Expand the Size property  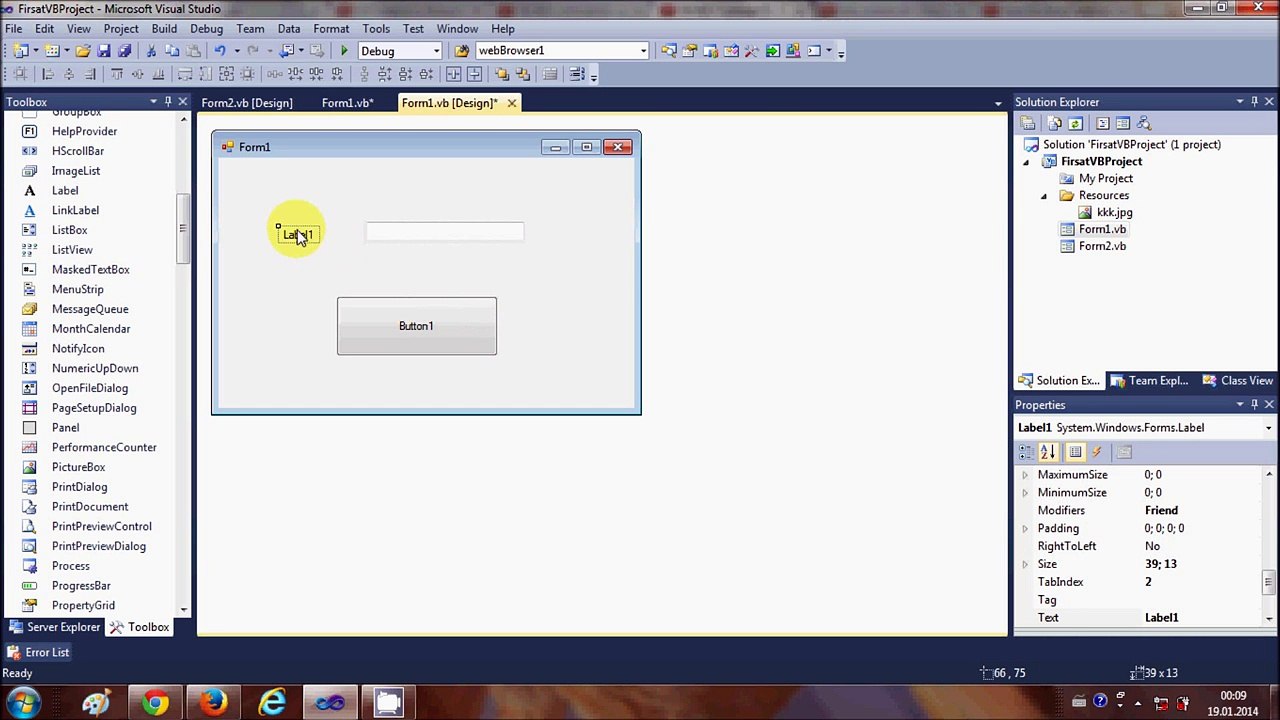tap(1025, 564)
